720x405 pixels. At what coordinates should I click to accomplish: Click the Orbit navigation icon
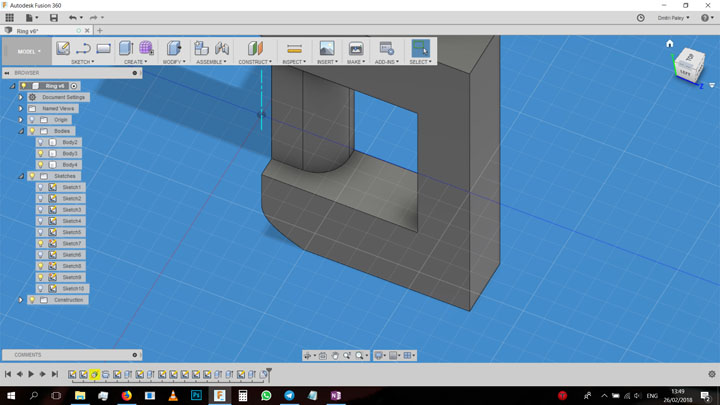pyautogui.click(x=308, y=355)
